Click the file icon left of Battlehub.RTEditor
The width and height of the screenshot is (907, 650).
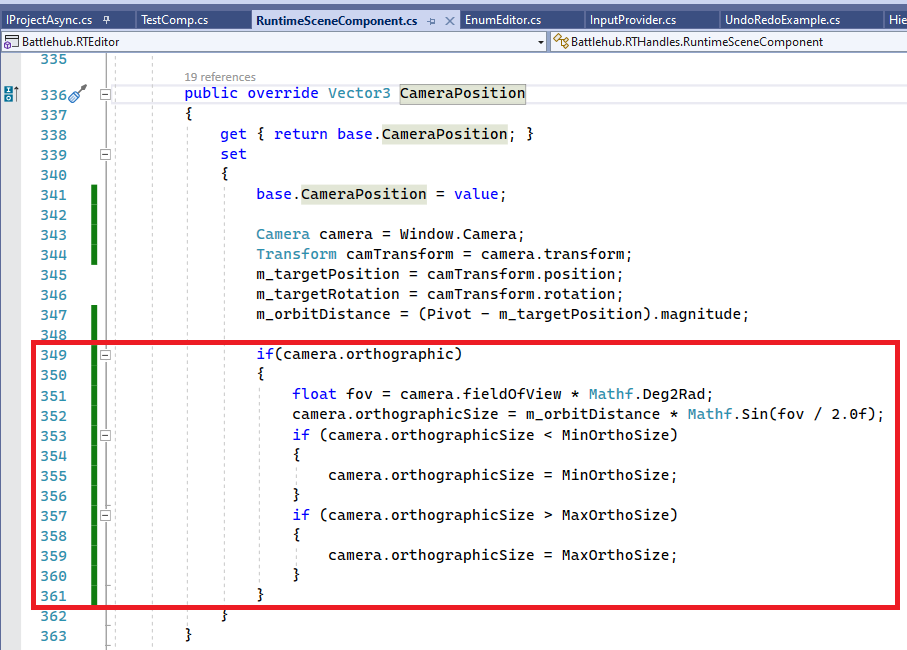pos(10,42)
